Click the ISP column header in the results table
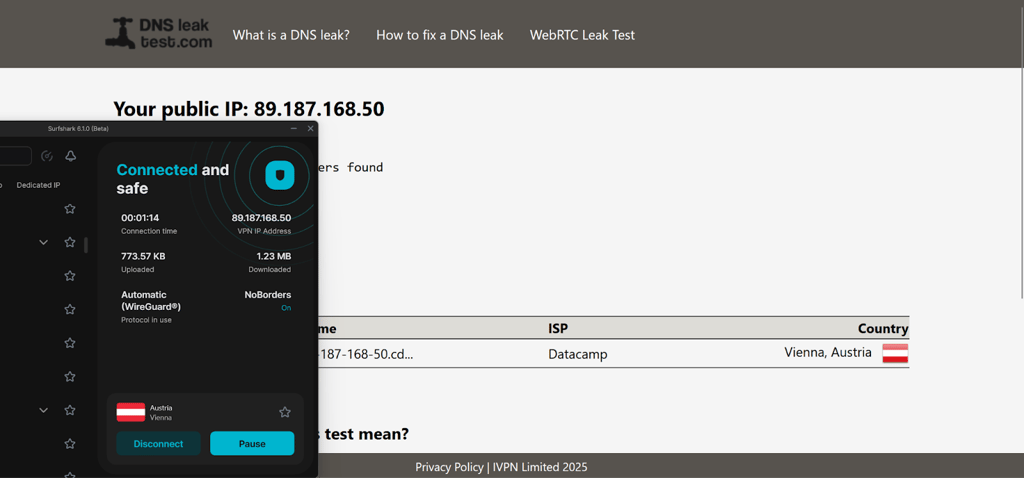This screenshot has height=478, width=1024. (558, 328)
